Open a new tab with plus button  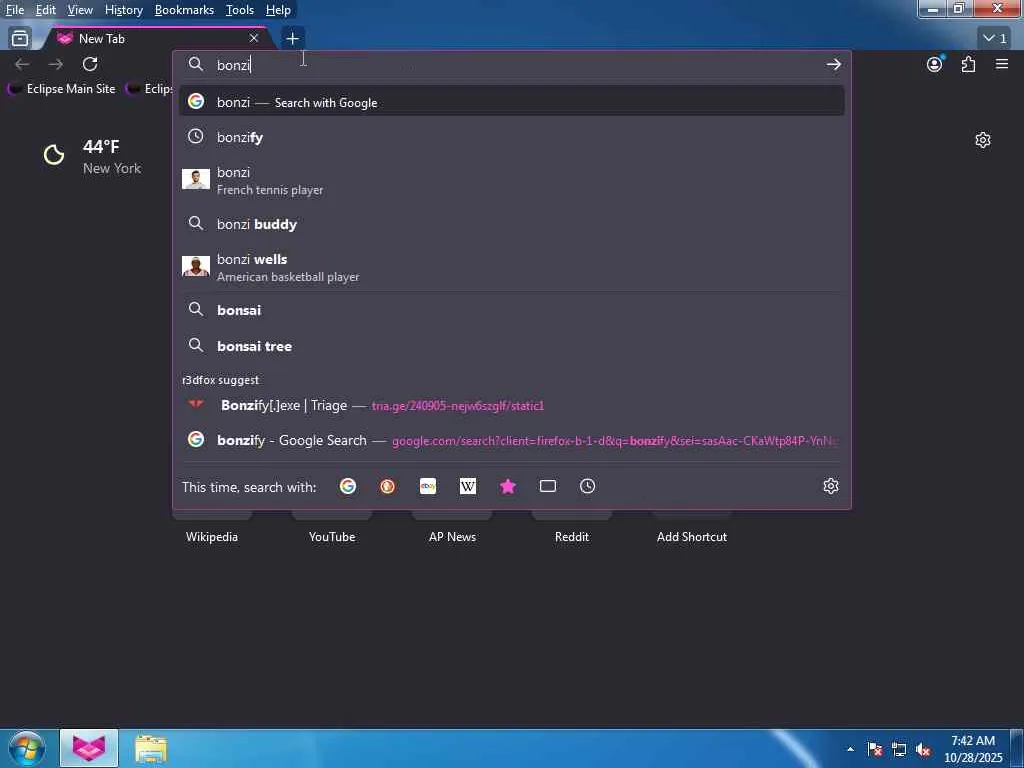pyautogui.click(x=293, y=39)
